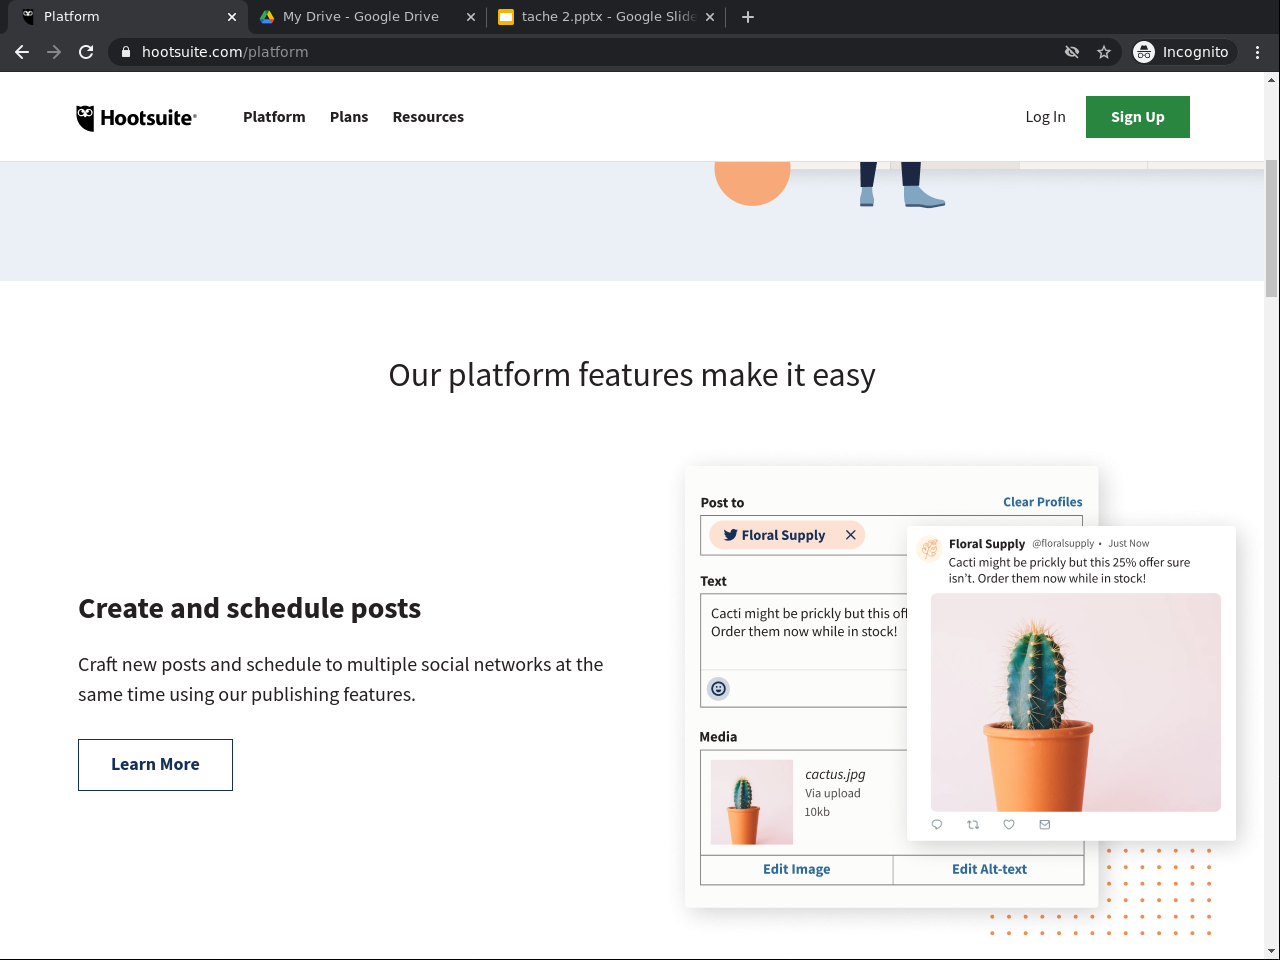Click the cactus.jpg media thumbnail
1280x960 pixels.
tap(752, 802)
